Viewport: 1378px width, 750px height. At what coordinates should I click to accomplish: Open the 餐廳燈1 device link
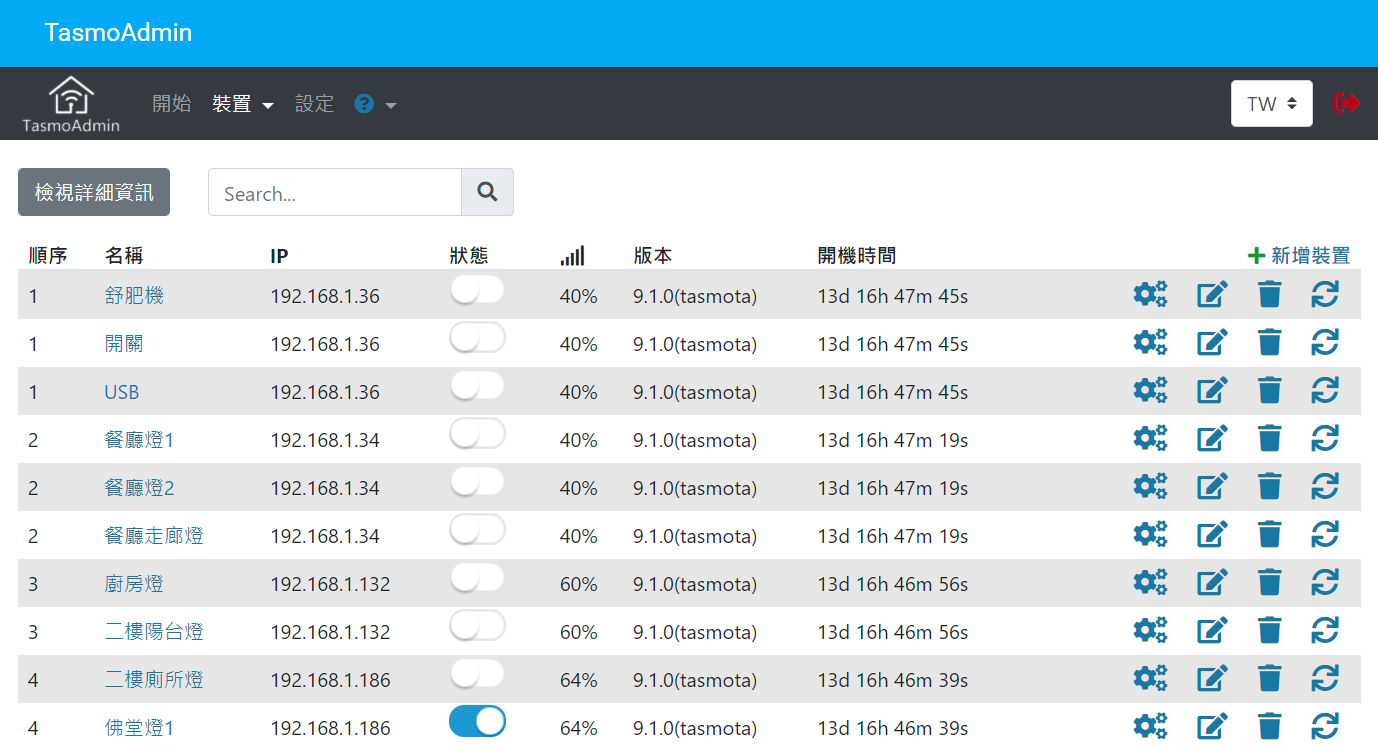pyautogui.click(x=139, y=440)
